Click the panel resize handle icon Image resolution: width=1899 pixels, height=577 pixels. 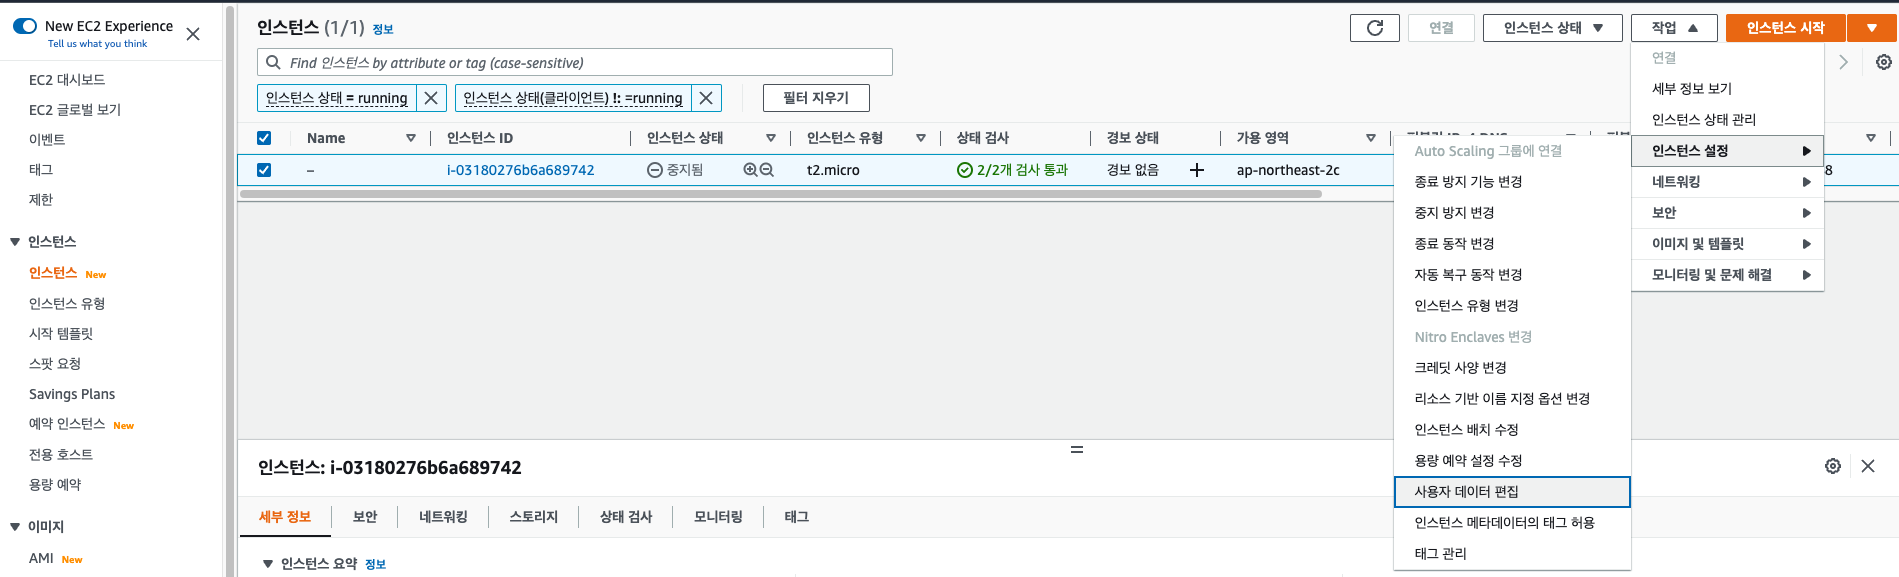click(x=1077, y=450)
